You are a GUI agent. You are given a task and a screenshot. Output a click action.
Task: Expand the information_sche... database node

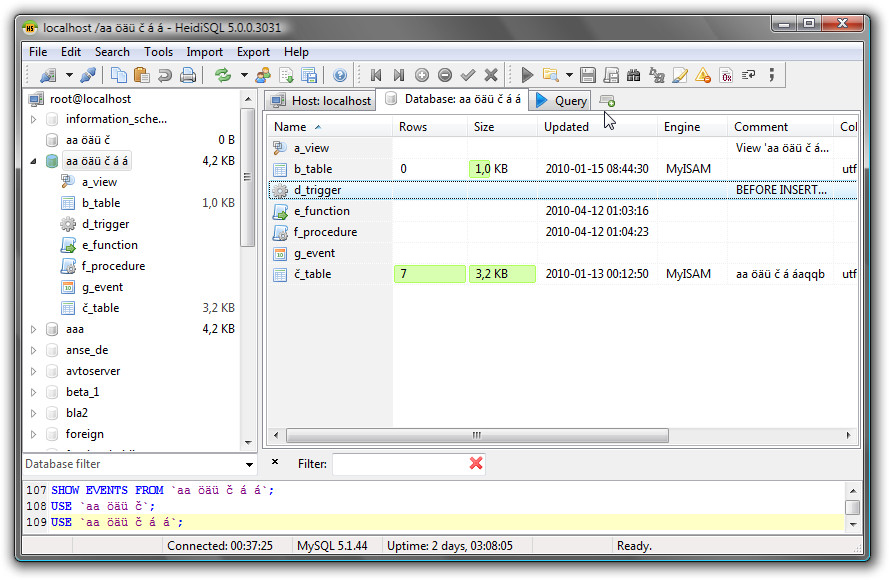(33, 119)
